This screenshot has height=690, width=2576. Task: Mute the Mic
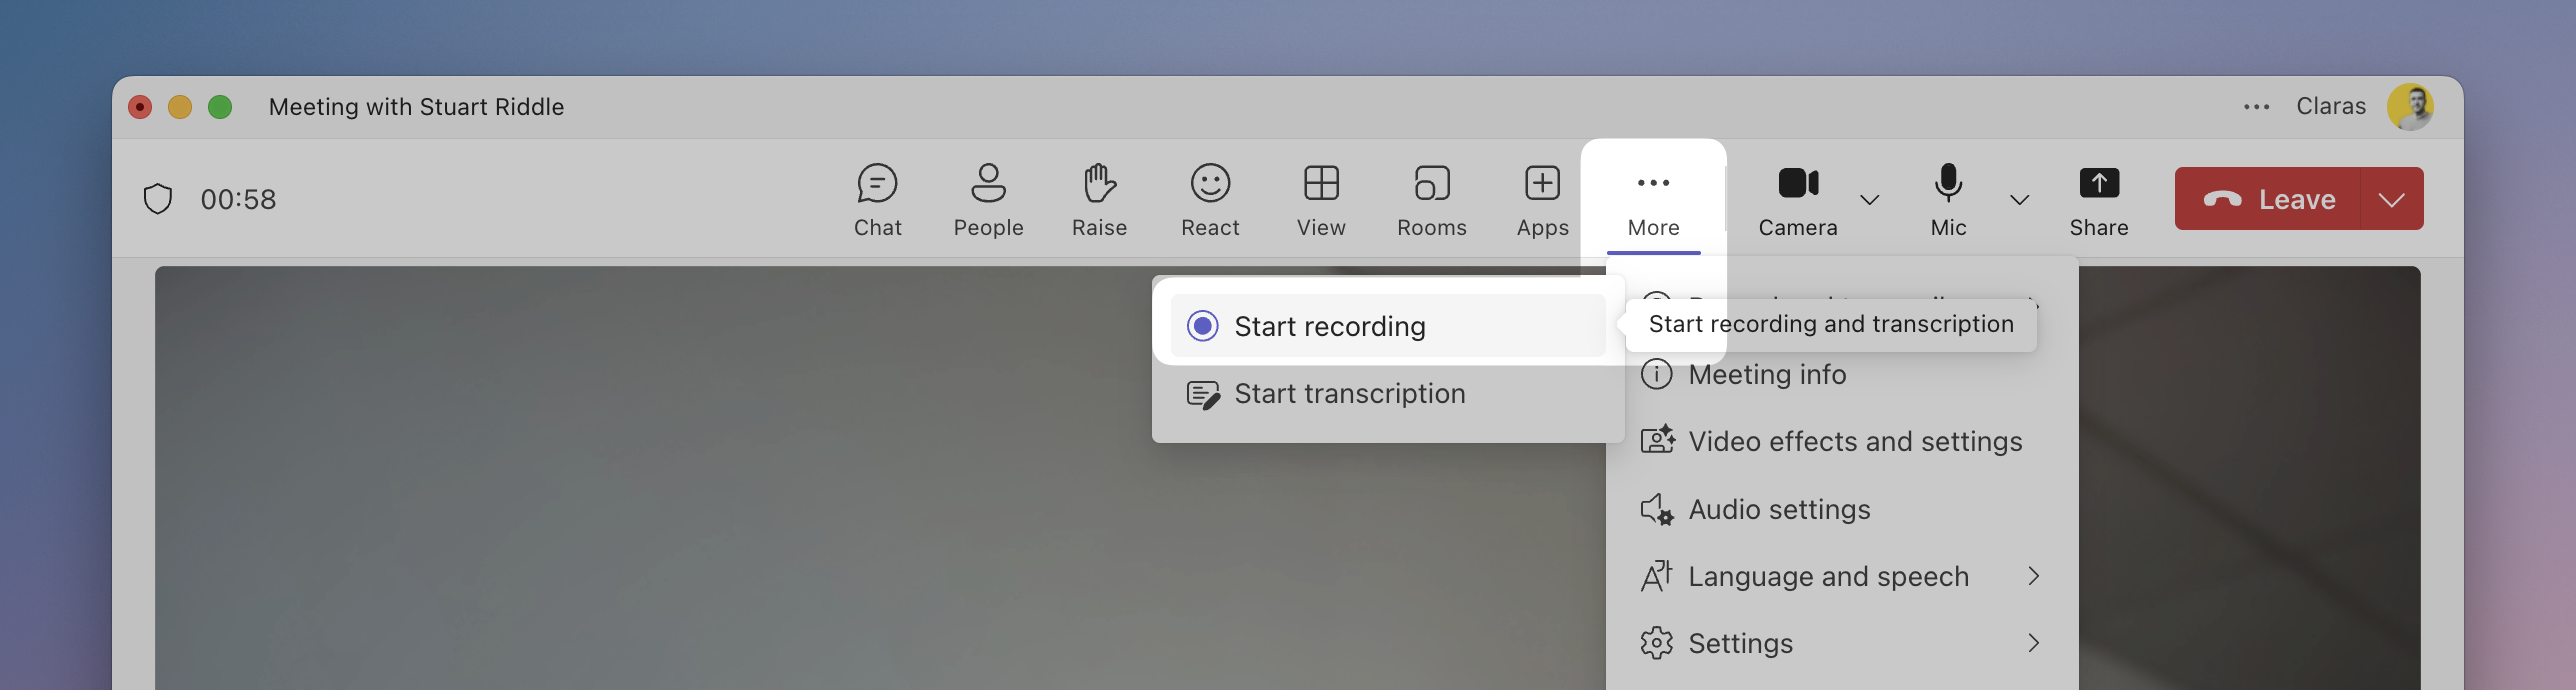click(x=1948, y=200)
